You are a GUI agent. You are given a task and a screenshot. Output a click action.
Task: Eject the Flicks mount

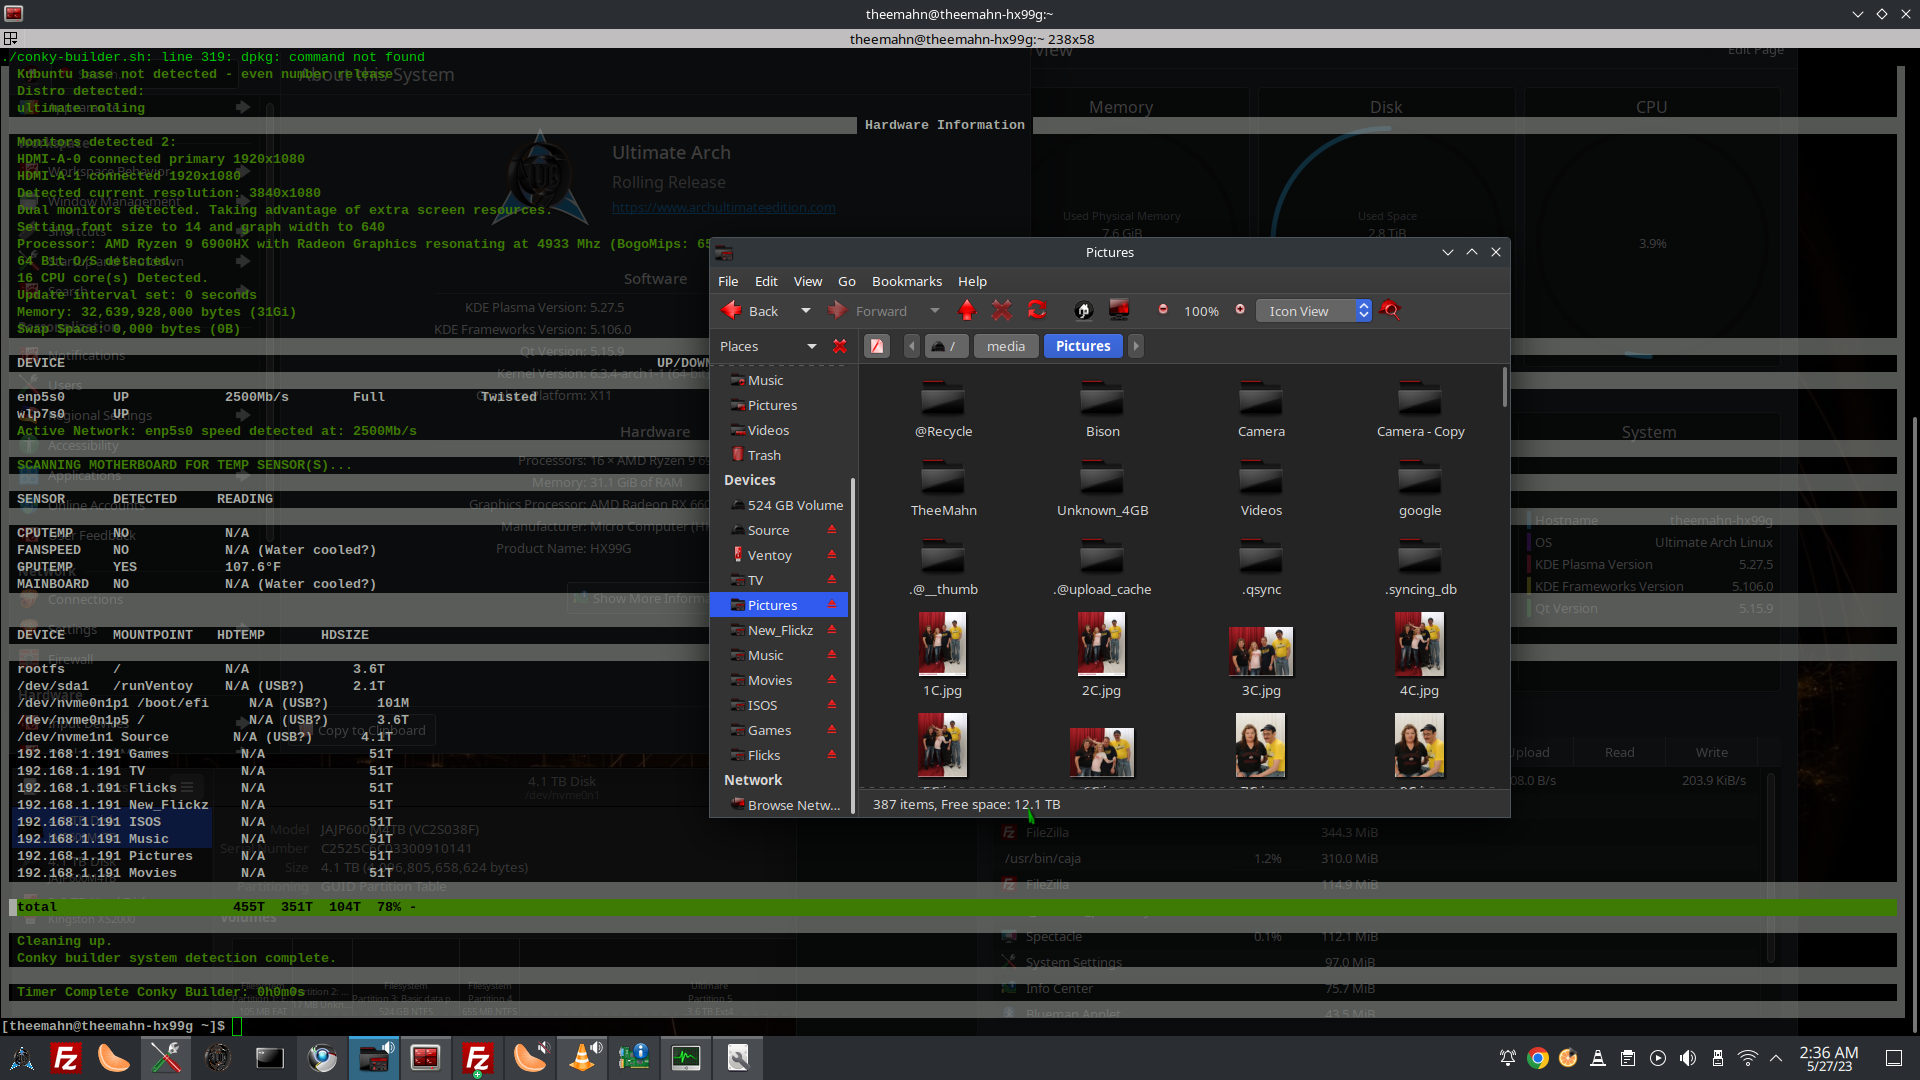[x=831, y=755]
